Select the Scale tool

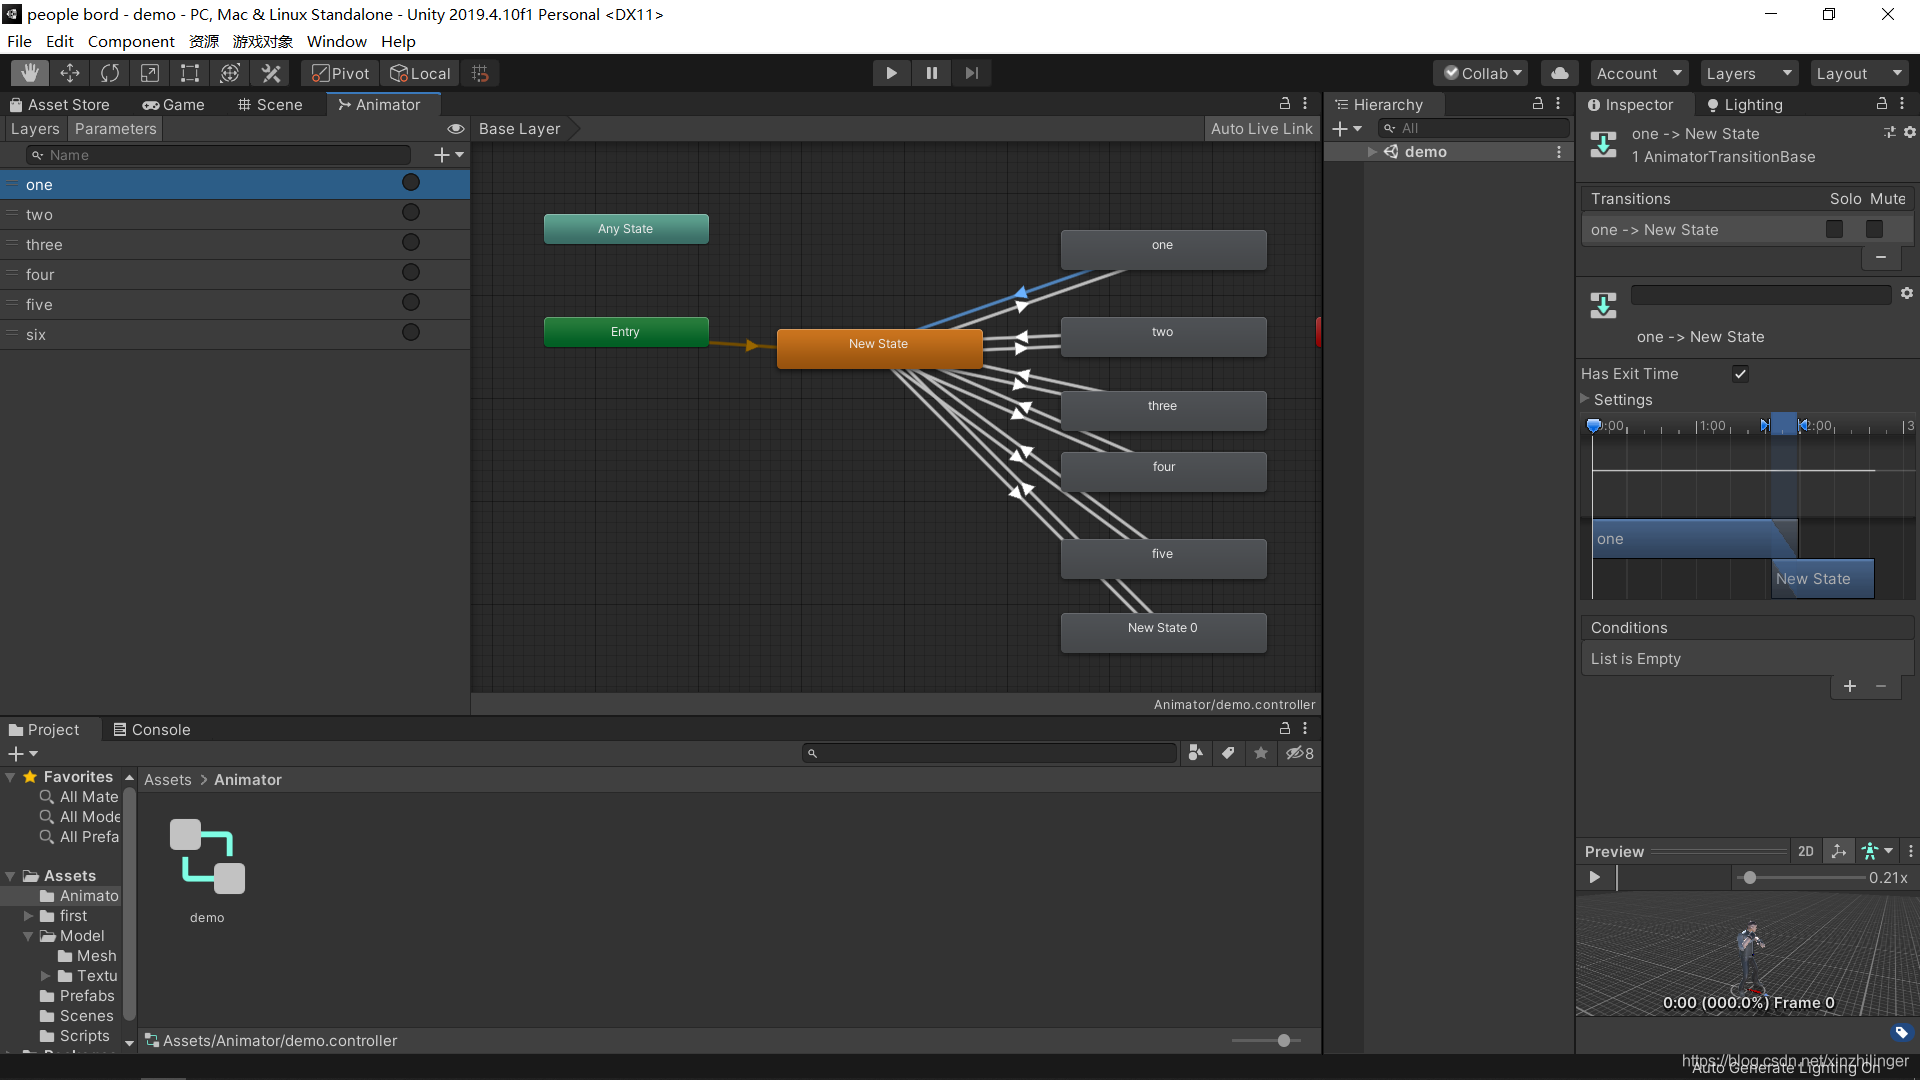[x=150, y=73]
